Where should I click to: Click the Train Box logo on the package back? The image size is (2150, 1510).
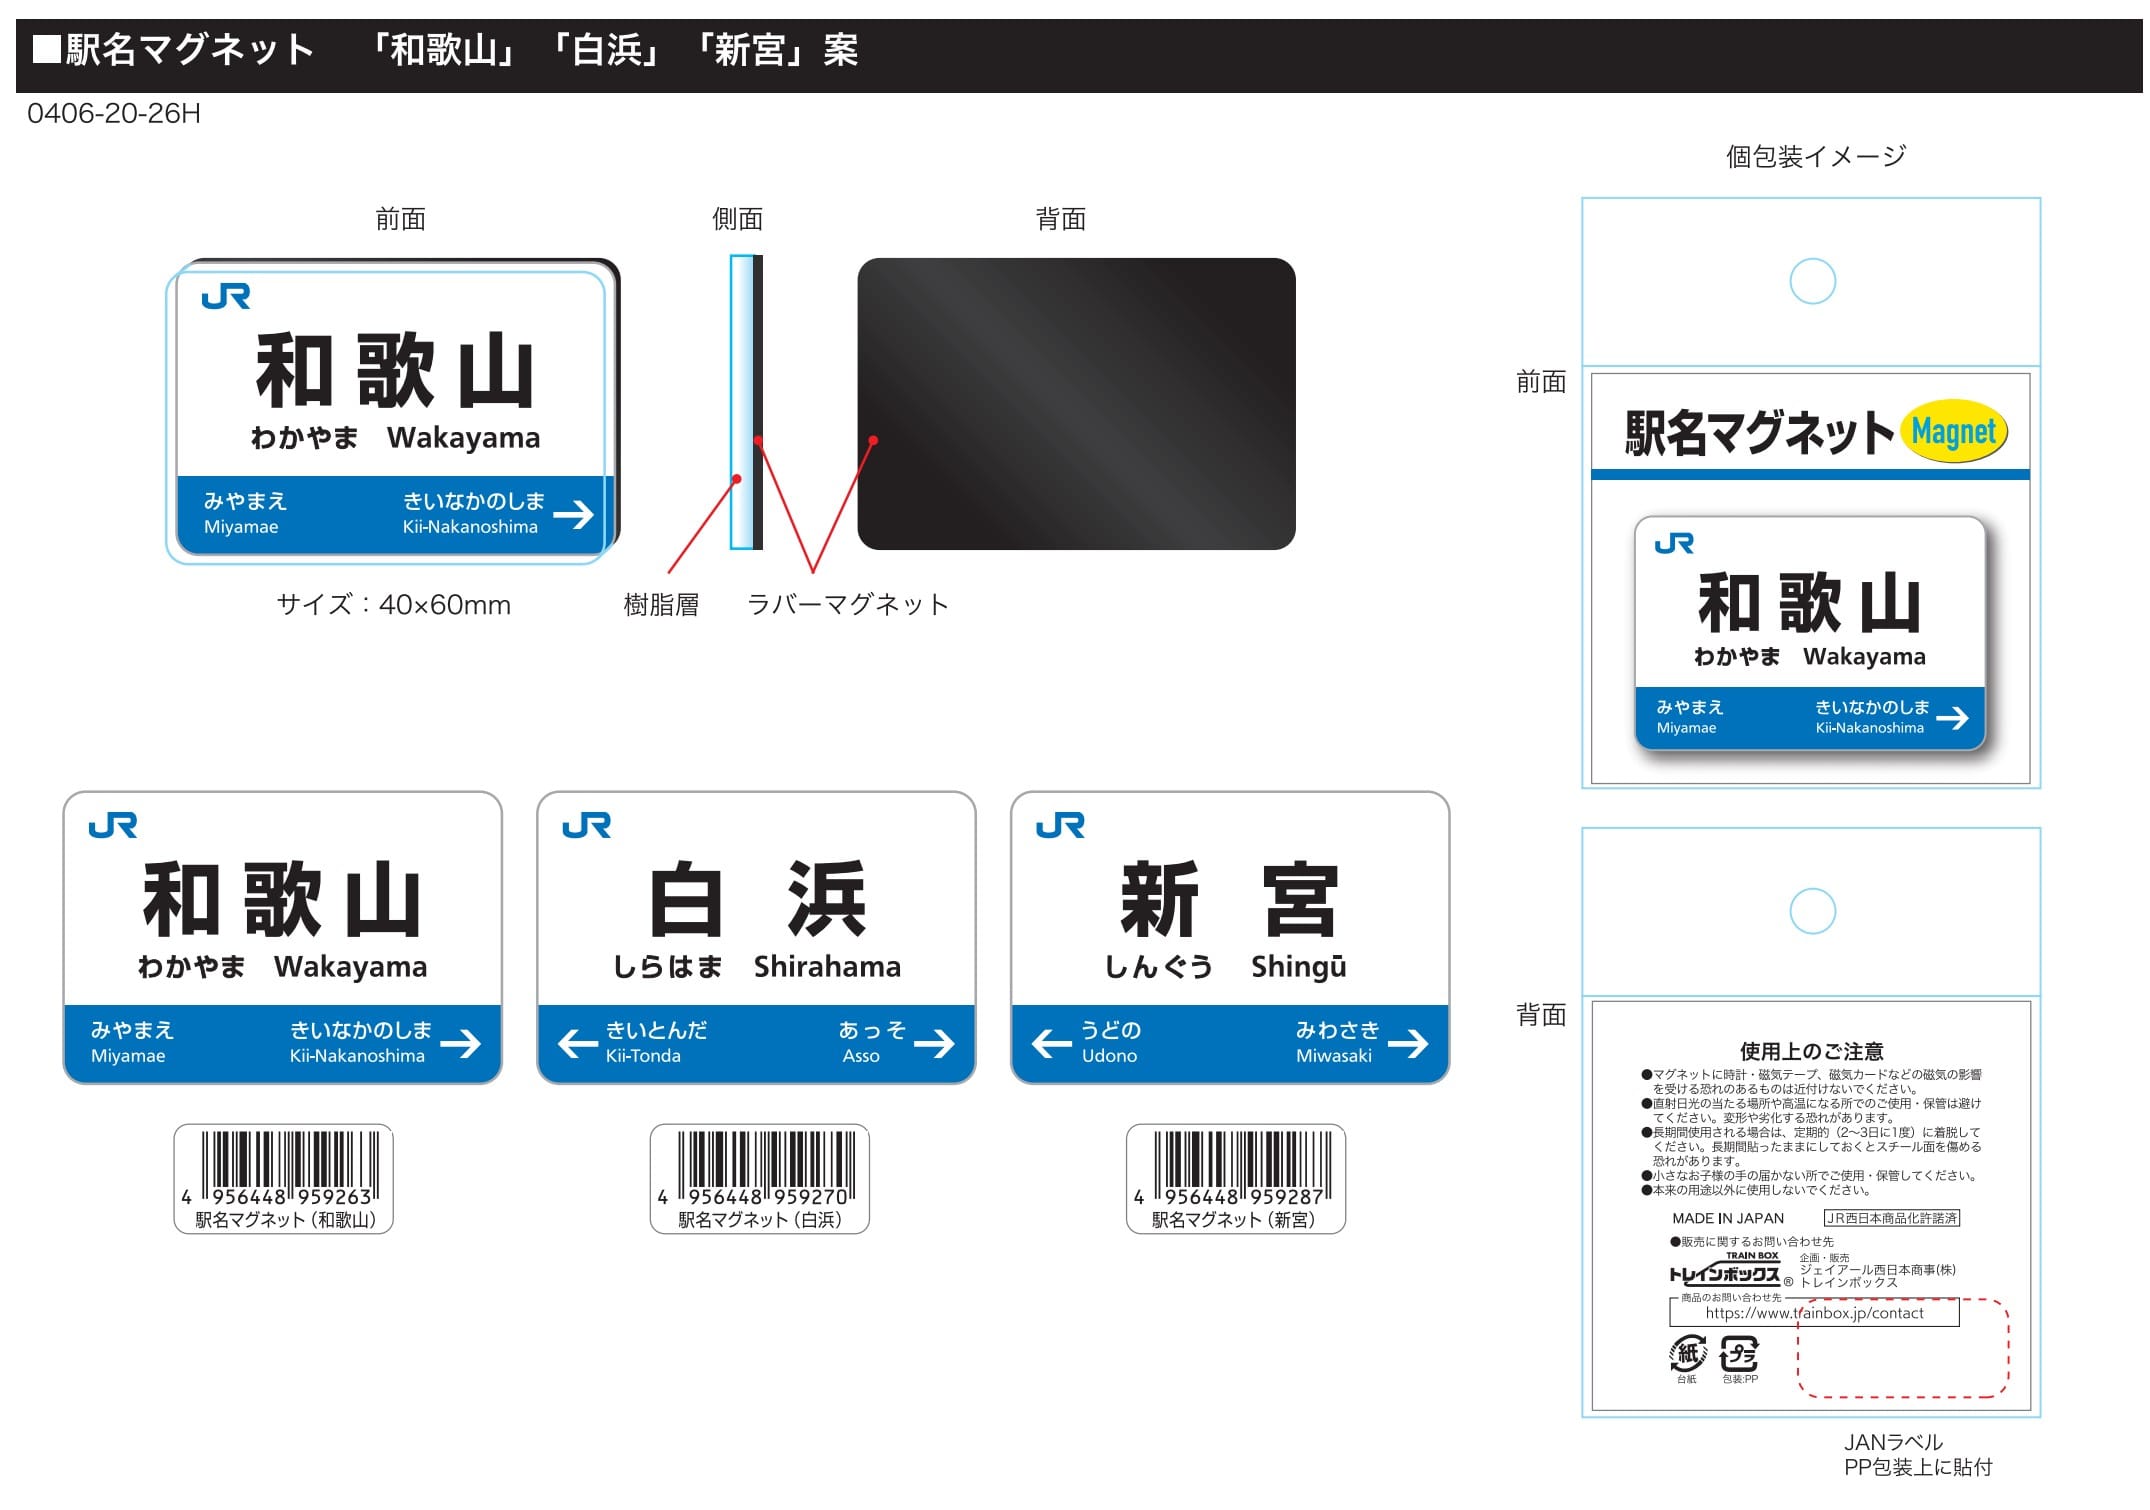tap(1726, 1270)
